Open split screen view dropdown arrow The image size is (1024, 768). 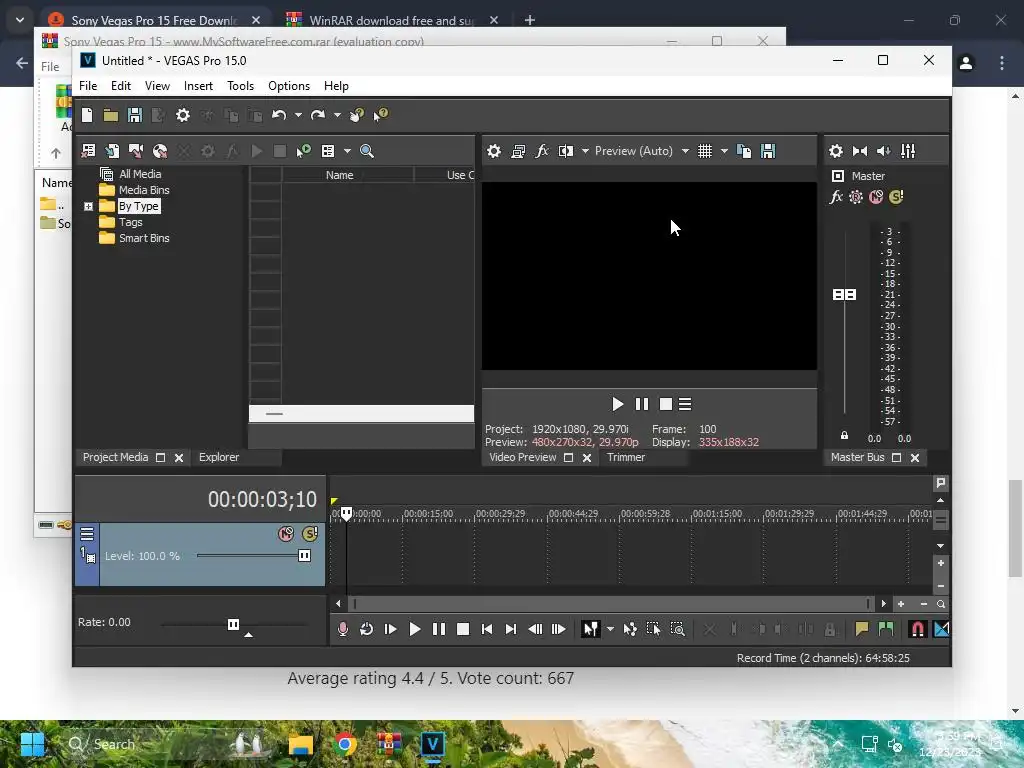[585, 151]
